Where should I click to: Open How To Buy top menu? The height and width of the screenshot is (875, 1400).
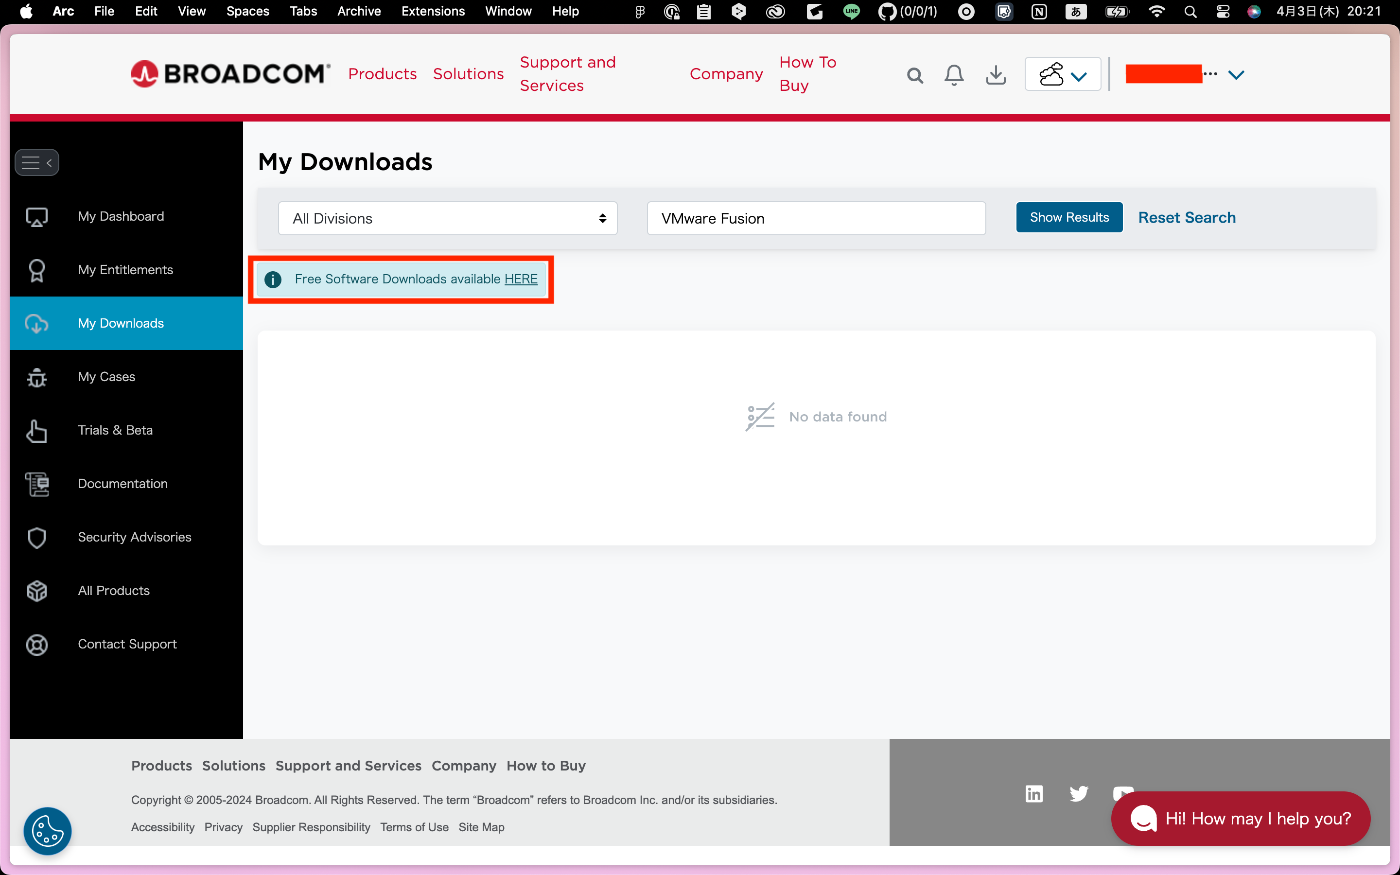coord(808,74)
